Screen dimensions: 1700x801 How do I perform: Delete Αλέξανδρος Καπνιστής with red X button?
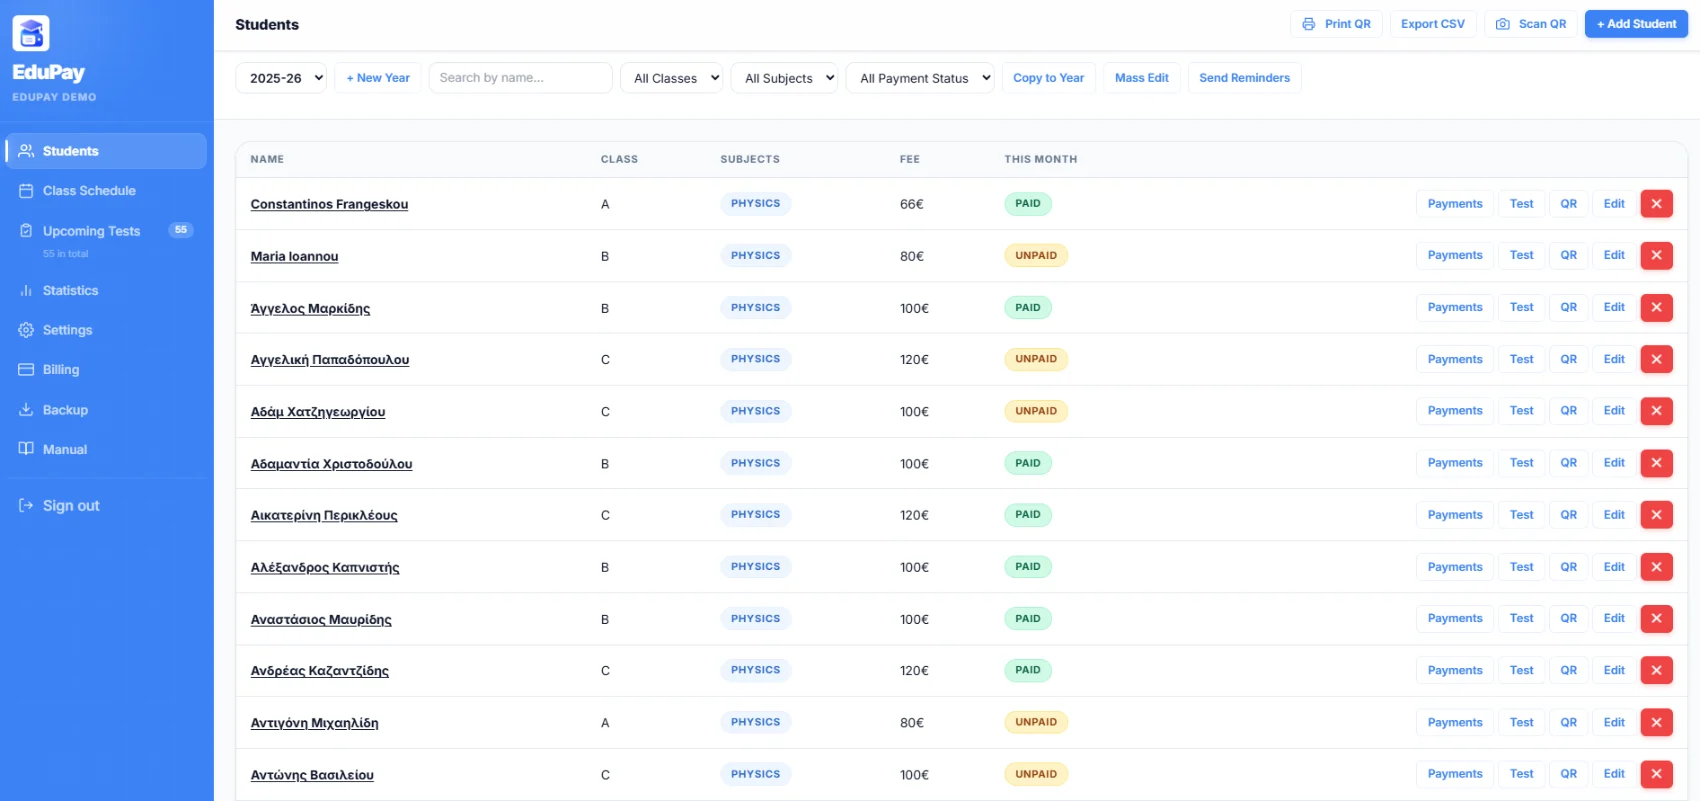[x=1656, y=567]
